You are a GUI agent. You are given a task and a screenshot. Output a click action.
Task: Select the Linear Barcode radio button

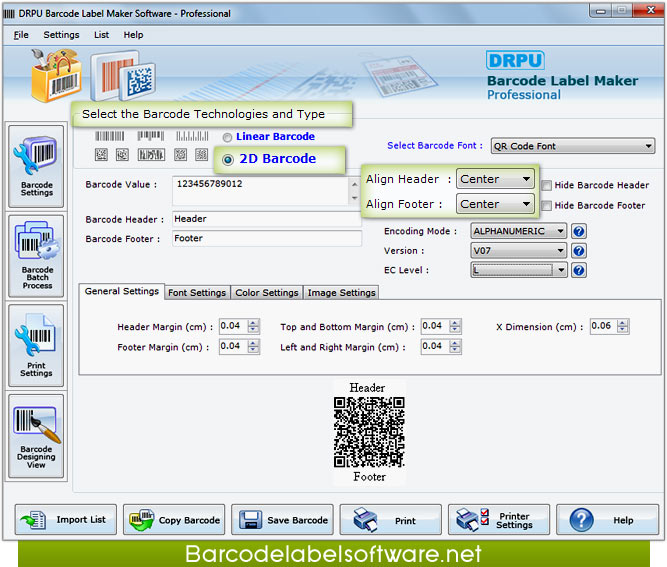pyautogui.click(x=228, y=137)
